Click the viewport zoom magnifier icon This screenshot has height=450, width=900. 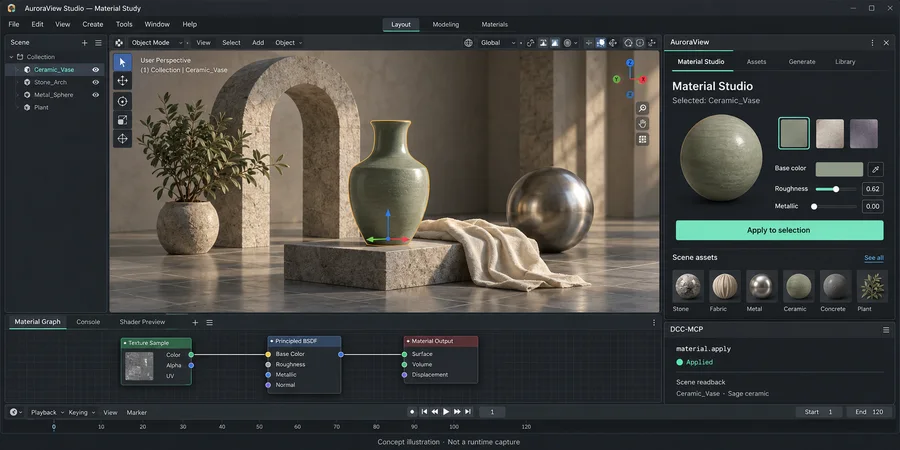[x=642, y=108]
